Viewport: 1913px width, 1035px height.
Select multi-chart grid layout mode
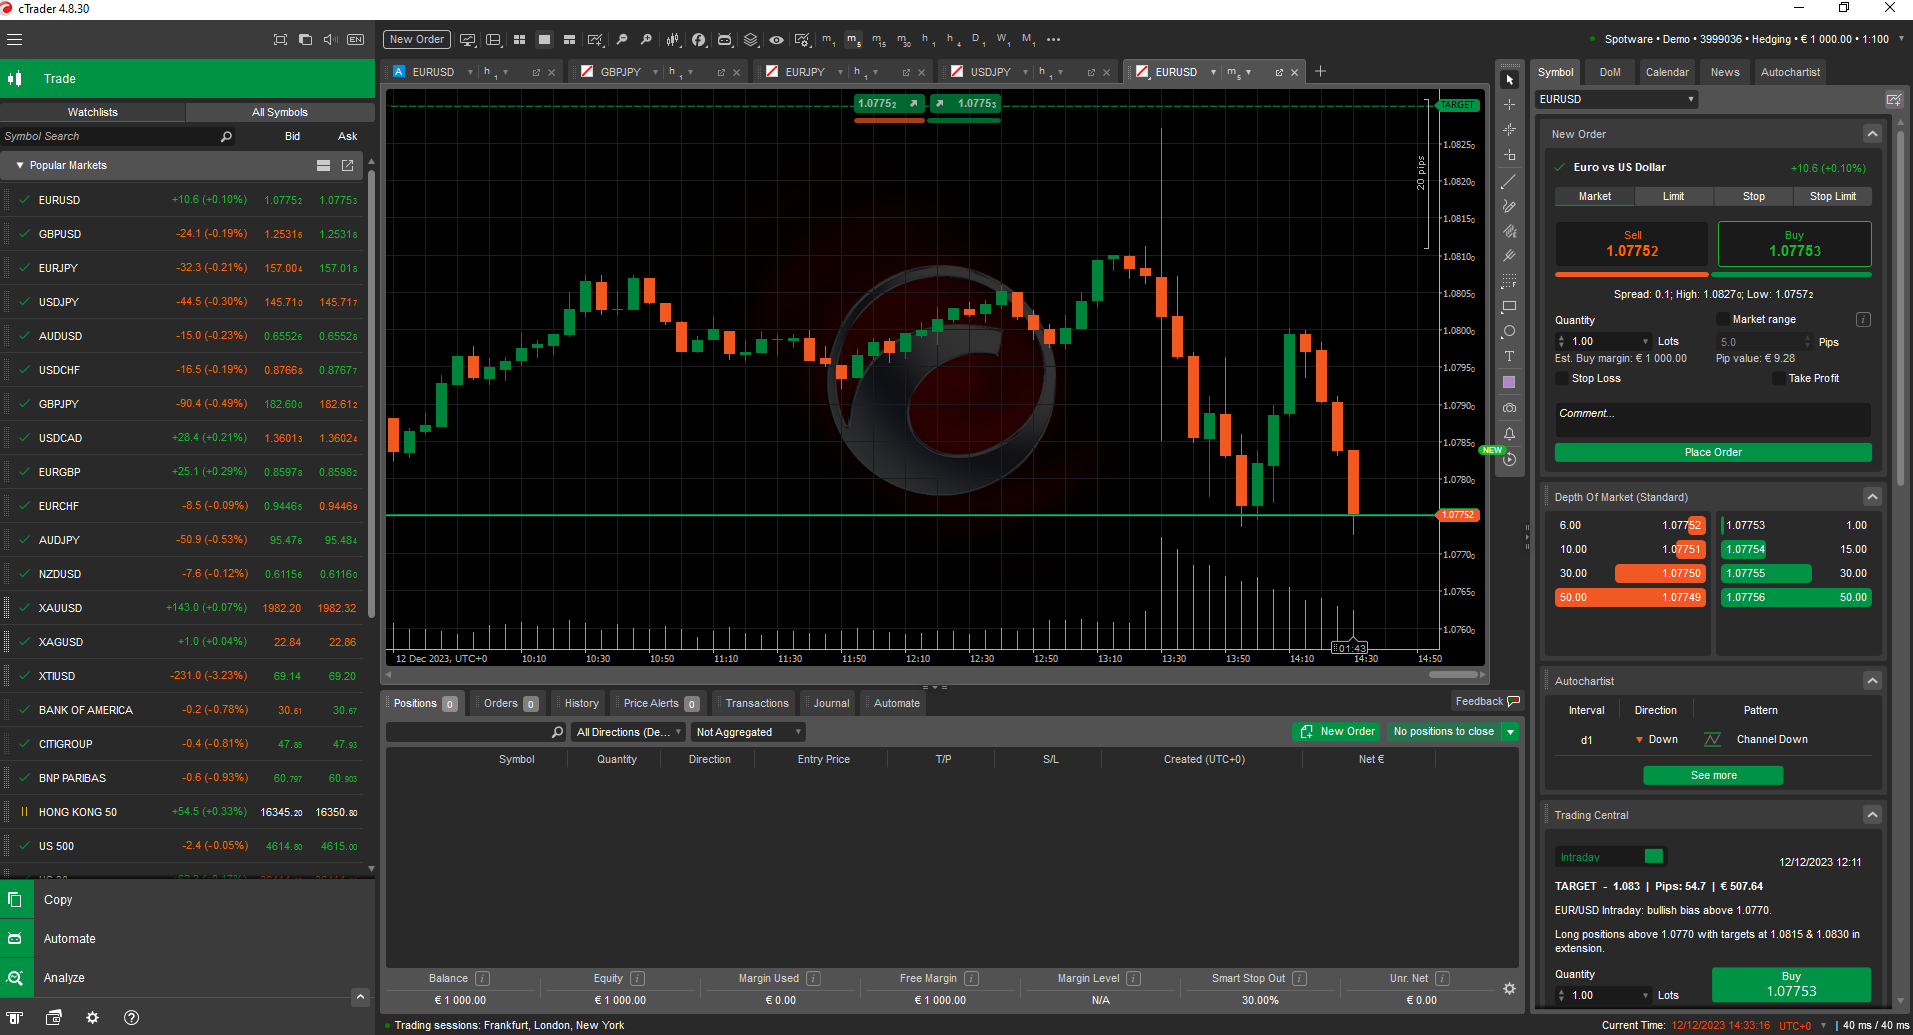[x=519, y=40]
